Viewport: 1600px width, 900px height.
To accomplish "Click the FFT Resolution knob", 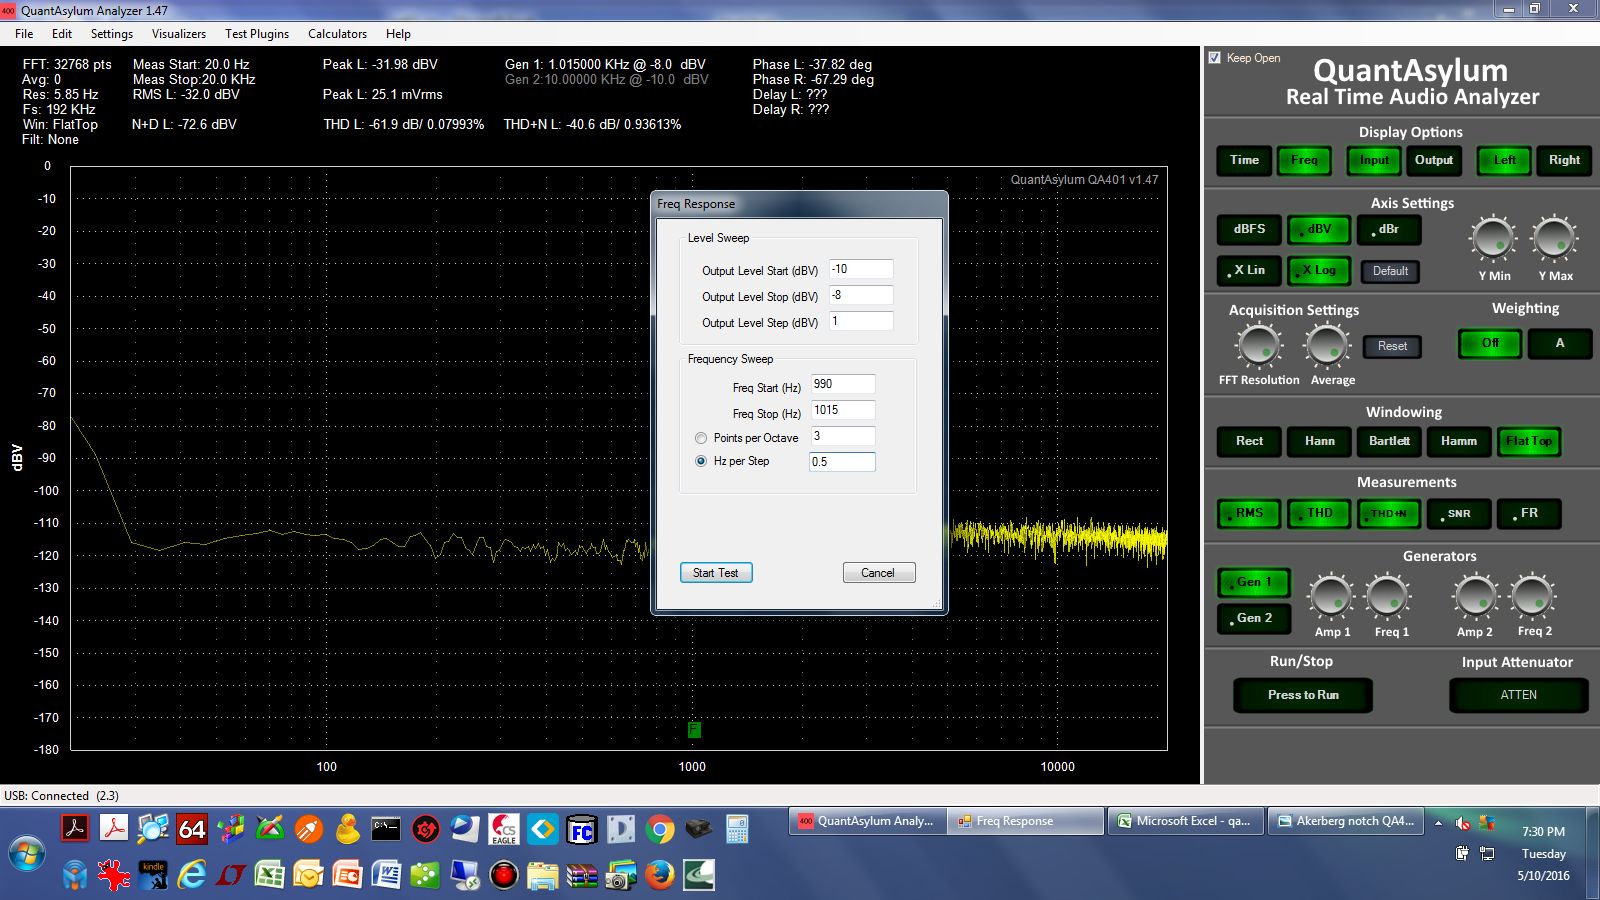I will 1259,346.
